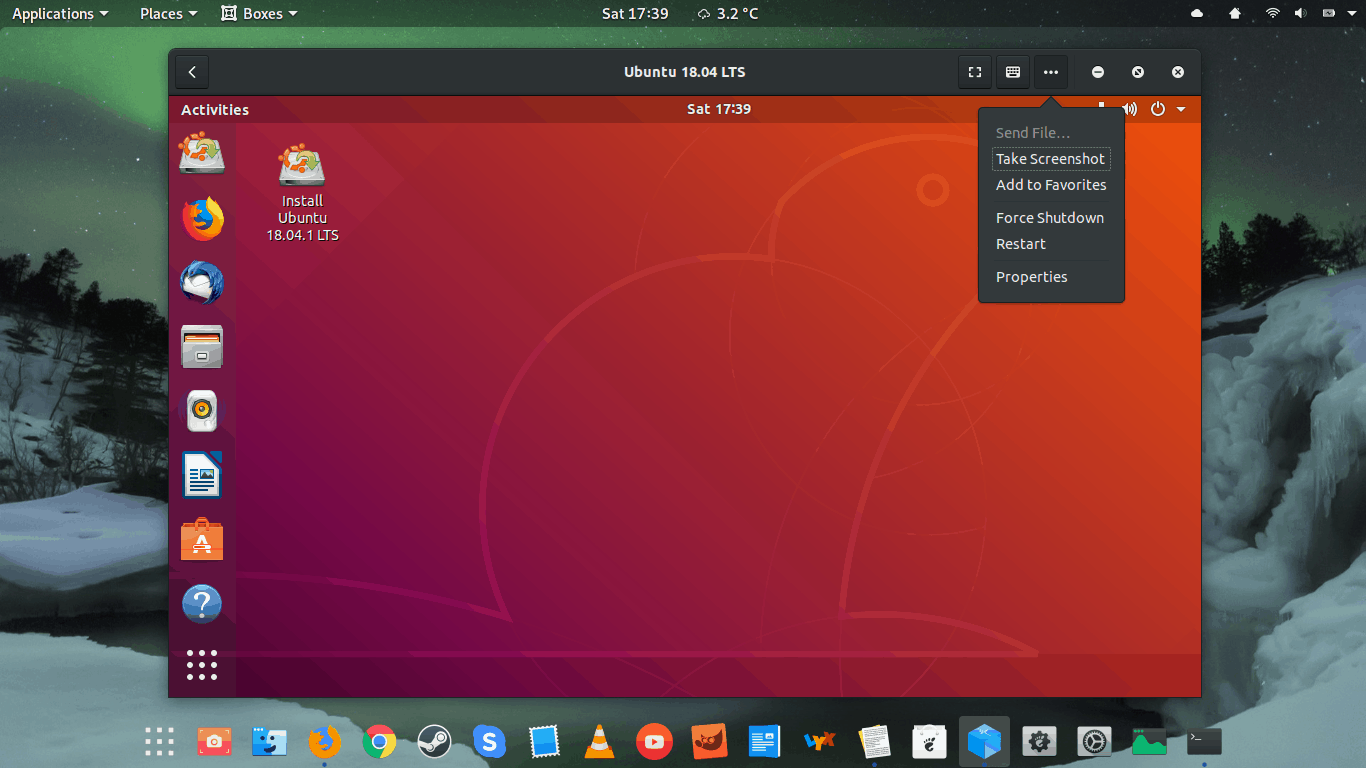The height and width of the screenshot is (768, 1366).
Task: Open Files manager in guest dock
Action: tap(202, 347)
